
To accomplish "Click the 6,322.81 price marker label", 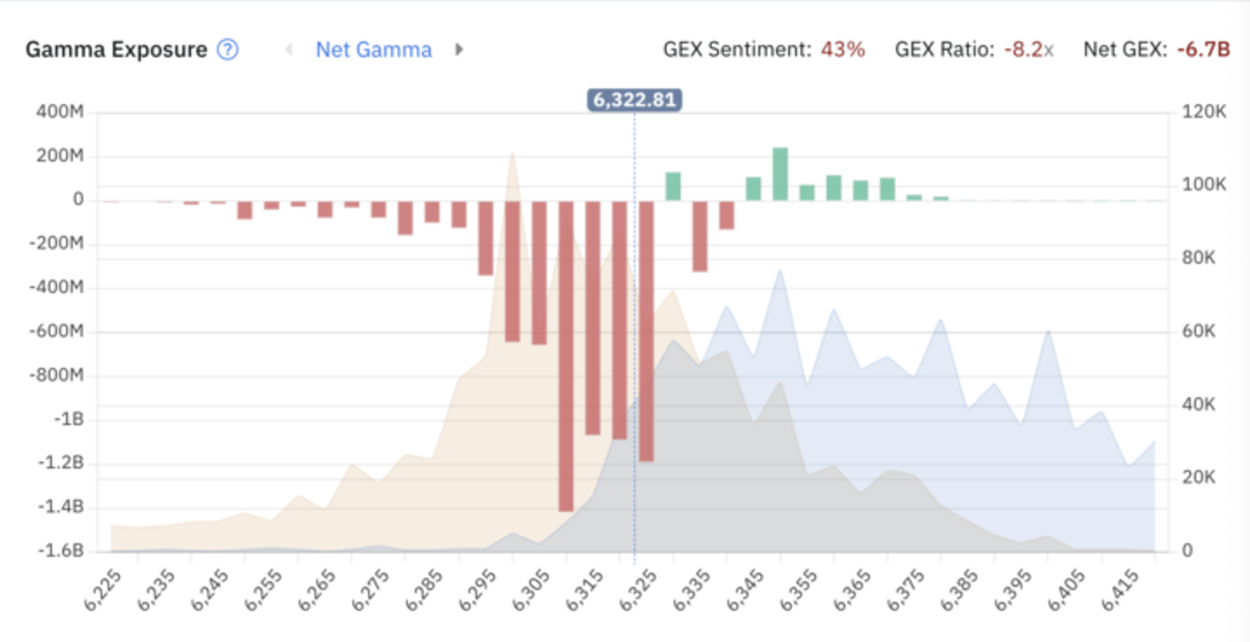I will coord(635,100).
